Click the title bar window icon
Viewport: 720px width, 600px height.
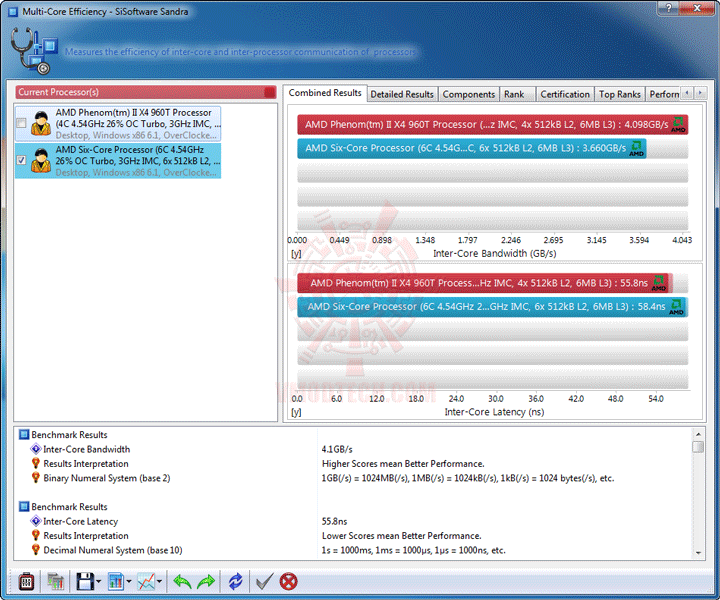coord(13,12)
